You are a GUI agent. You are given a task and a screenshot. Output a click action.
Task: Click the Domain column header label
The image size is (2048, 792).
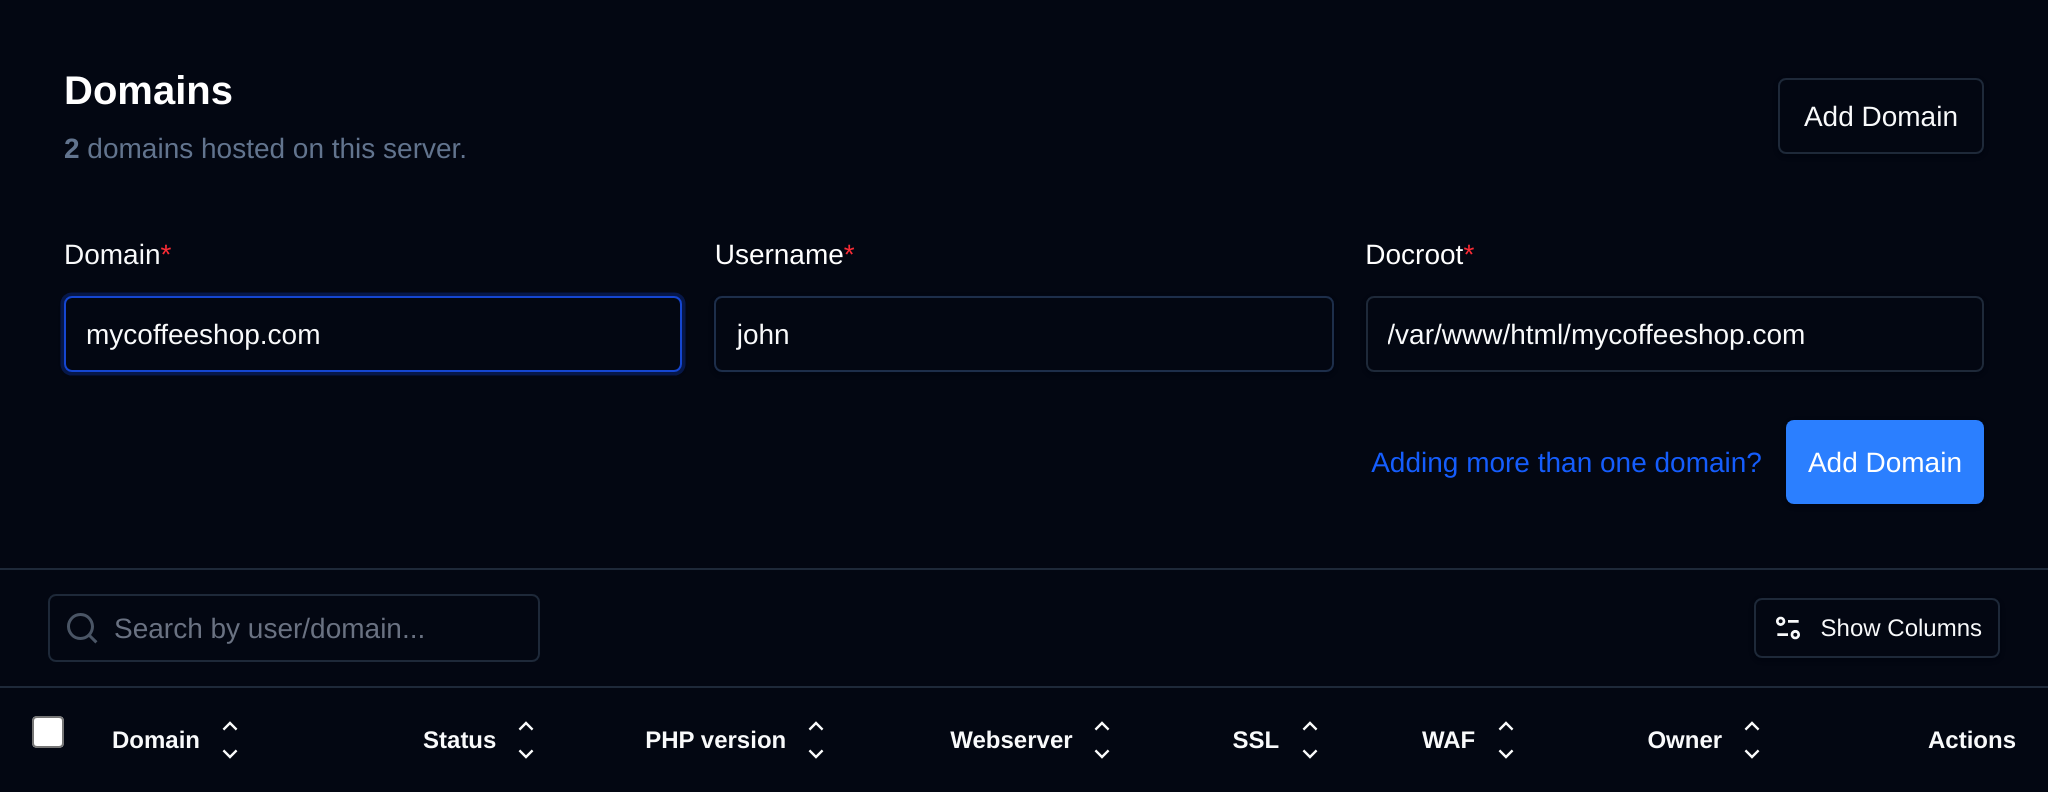click(155, 740)
